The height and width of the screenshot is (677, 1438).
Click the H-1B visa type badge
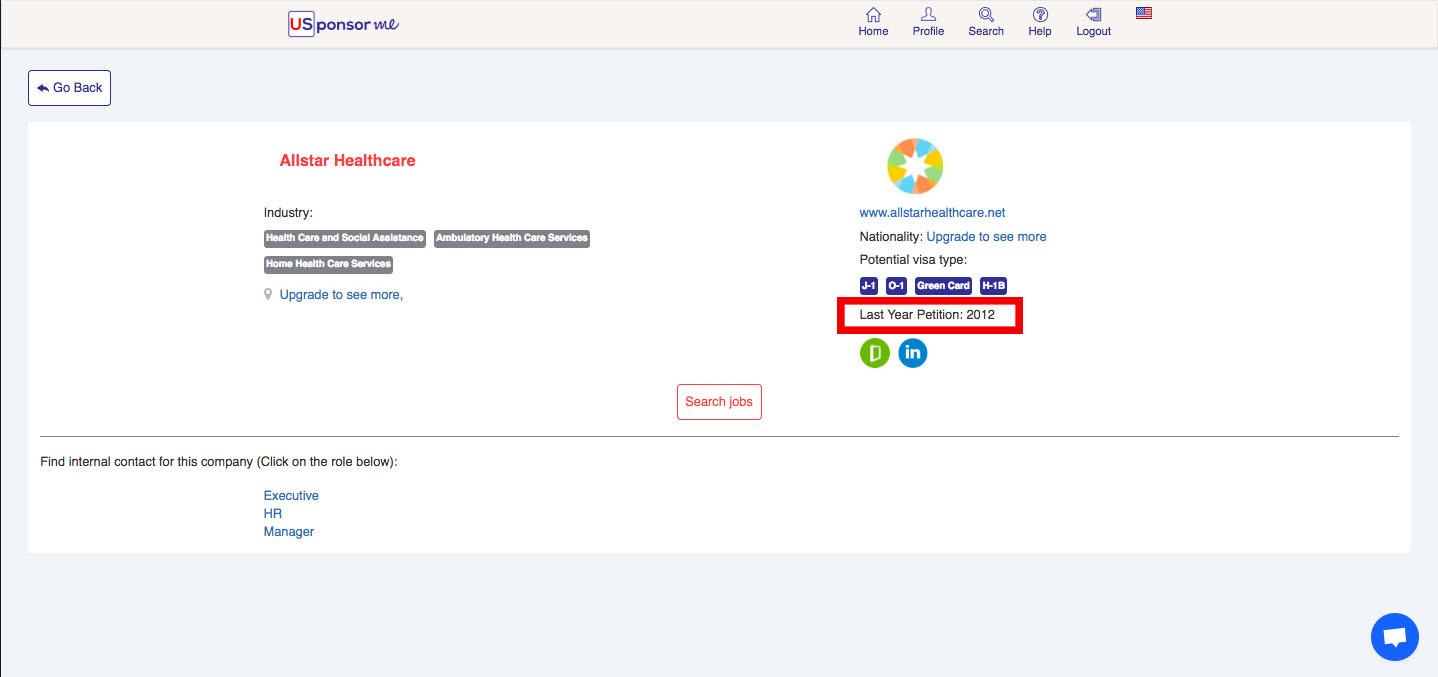(x=993, y=286)
